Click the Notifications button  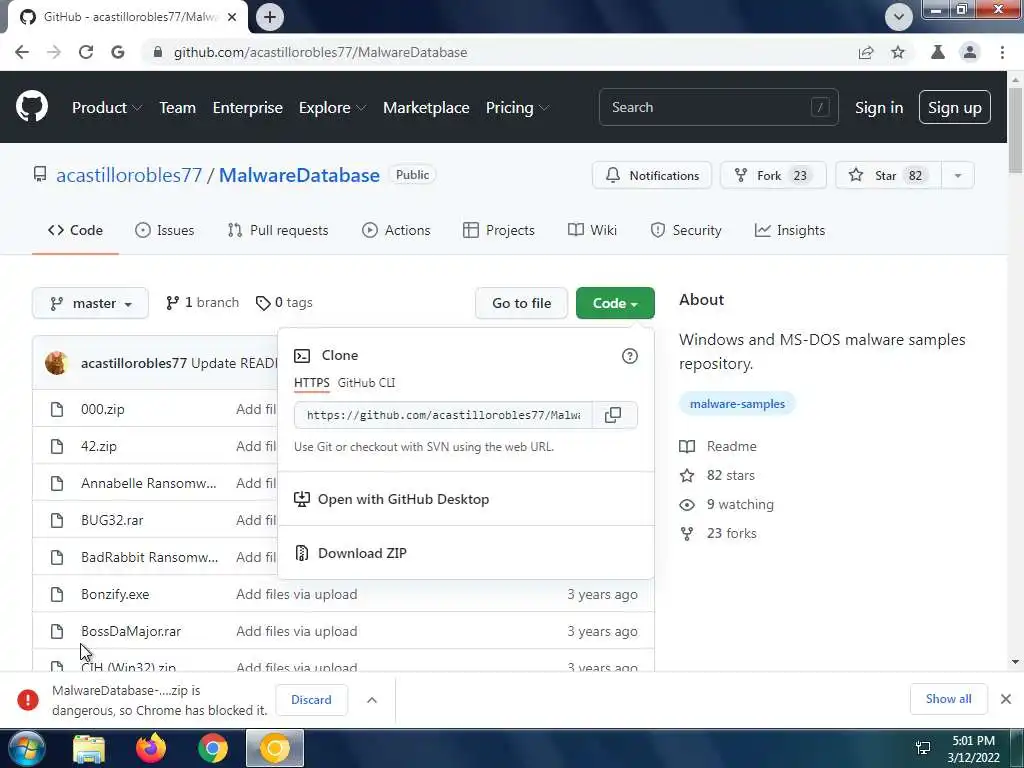(652, 176)
